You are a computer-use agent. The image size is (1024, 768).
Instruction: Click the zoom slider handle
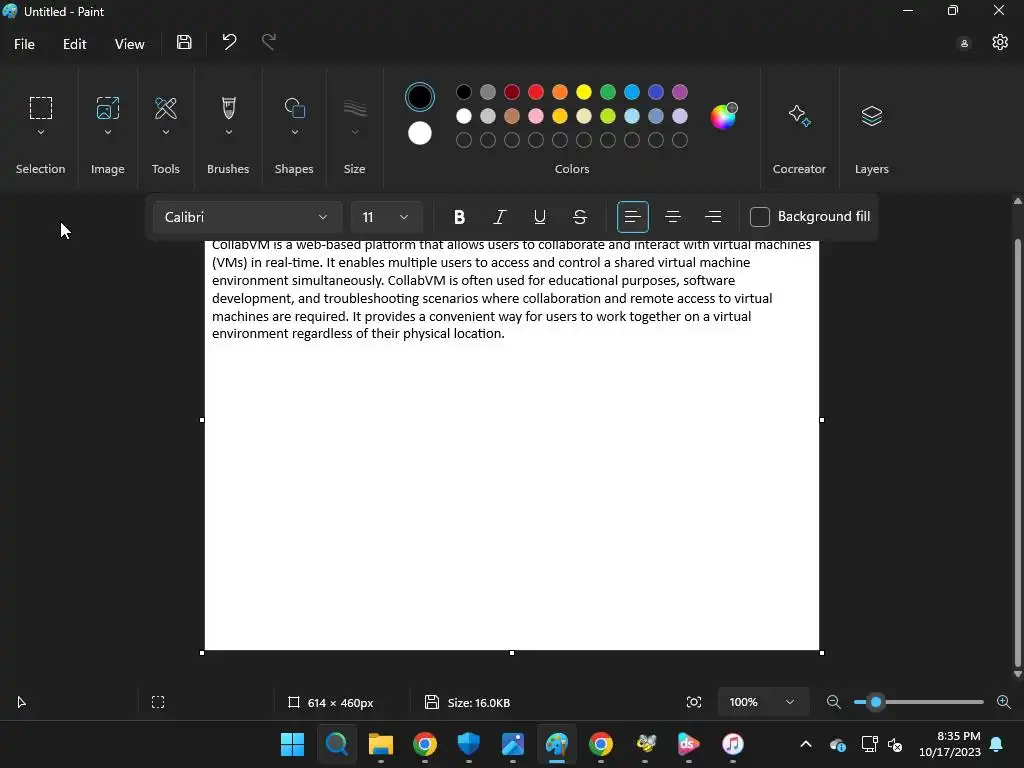point(876,702)
